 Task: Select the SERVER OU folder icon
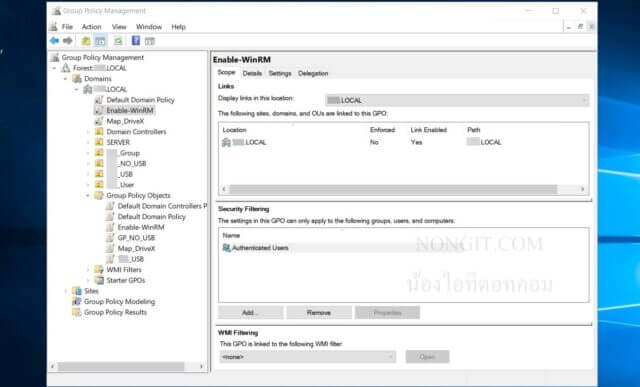click(99, 142)
